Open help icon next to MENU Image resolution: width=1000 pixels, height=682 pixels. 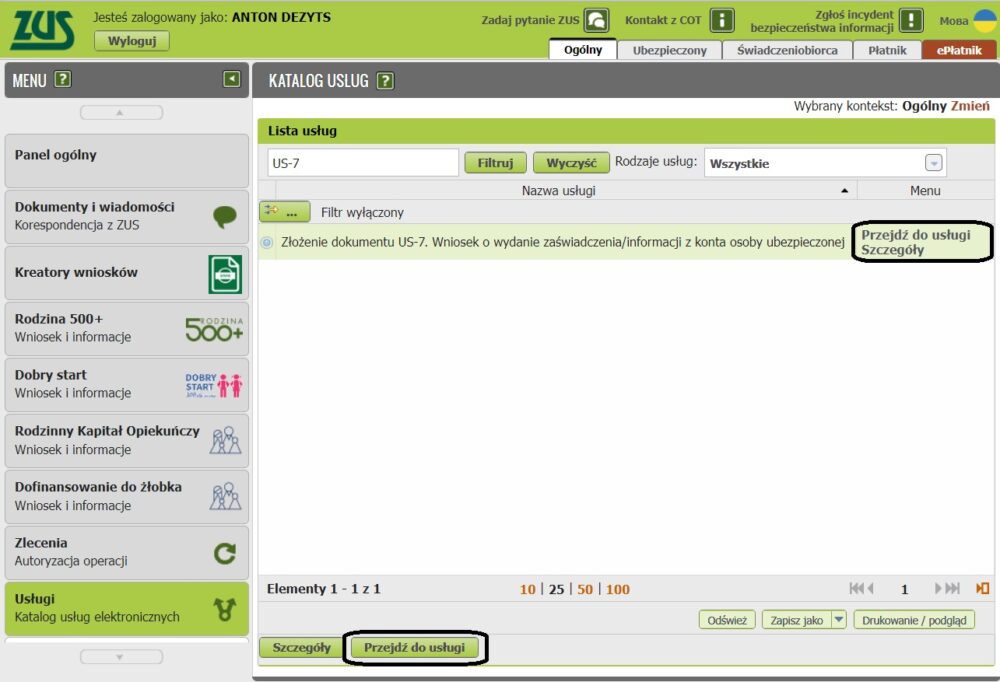pyautogui.click(x=63, y=80)
